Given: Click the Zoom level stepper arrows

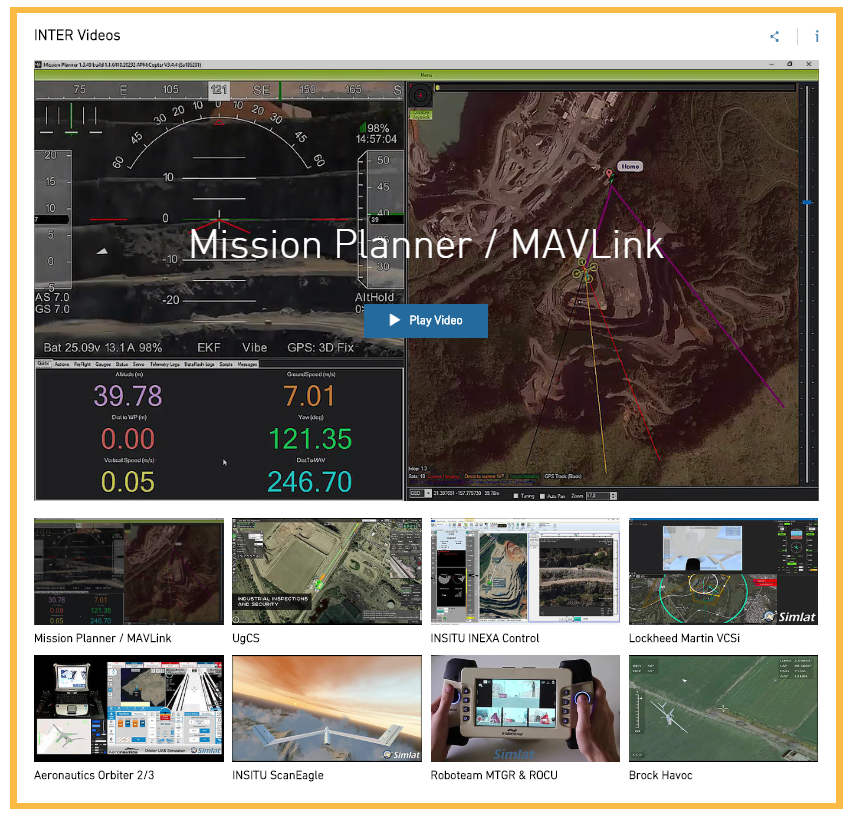Looking at the screenshot, I should point(613,495).
